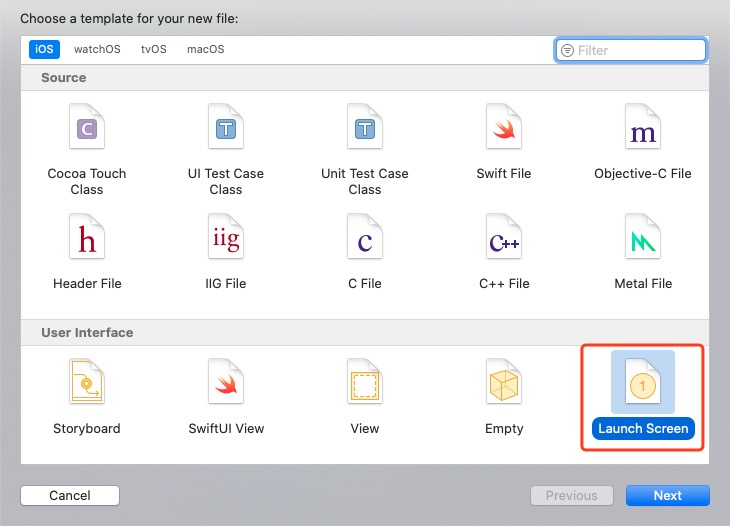The width and height of the screenshot is (730, 526).
Task: Select the Empty interface template
Action: [x=503, y=385]
